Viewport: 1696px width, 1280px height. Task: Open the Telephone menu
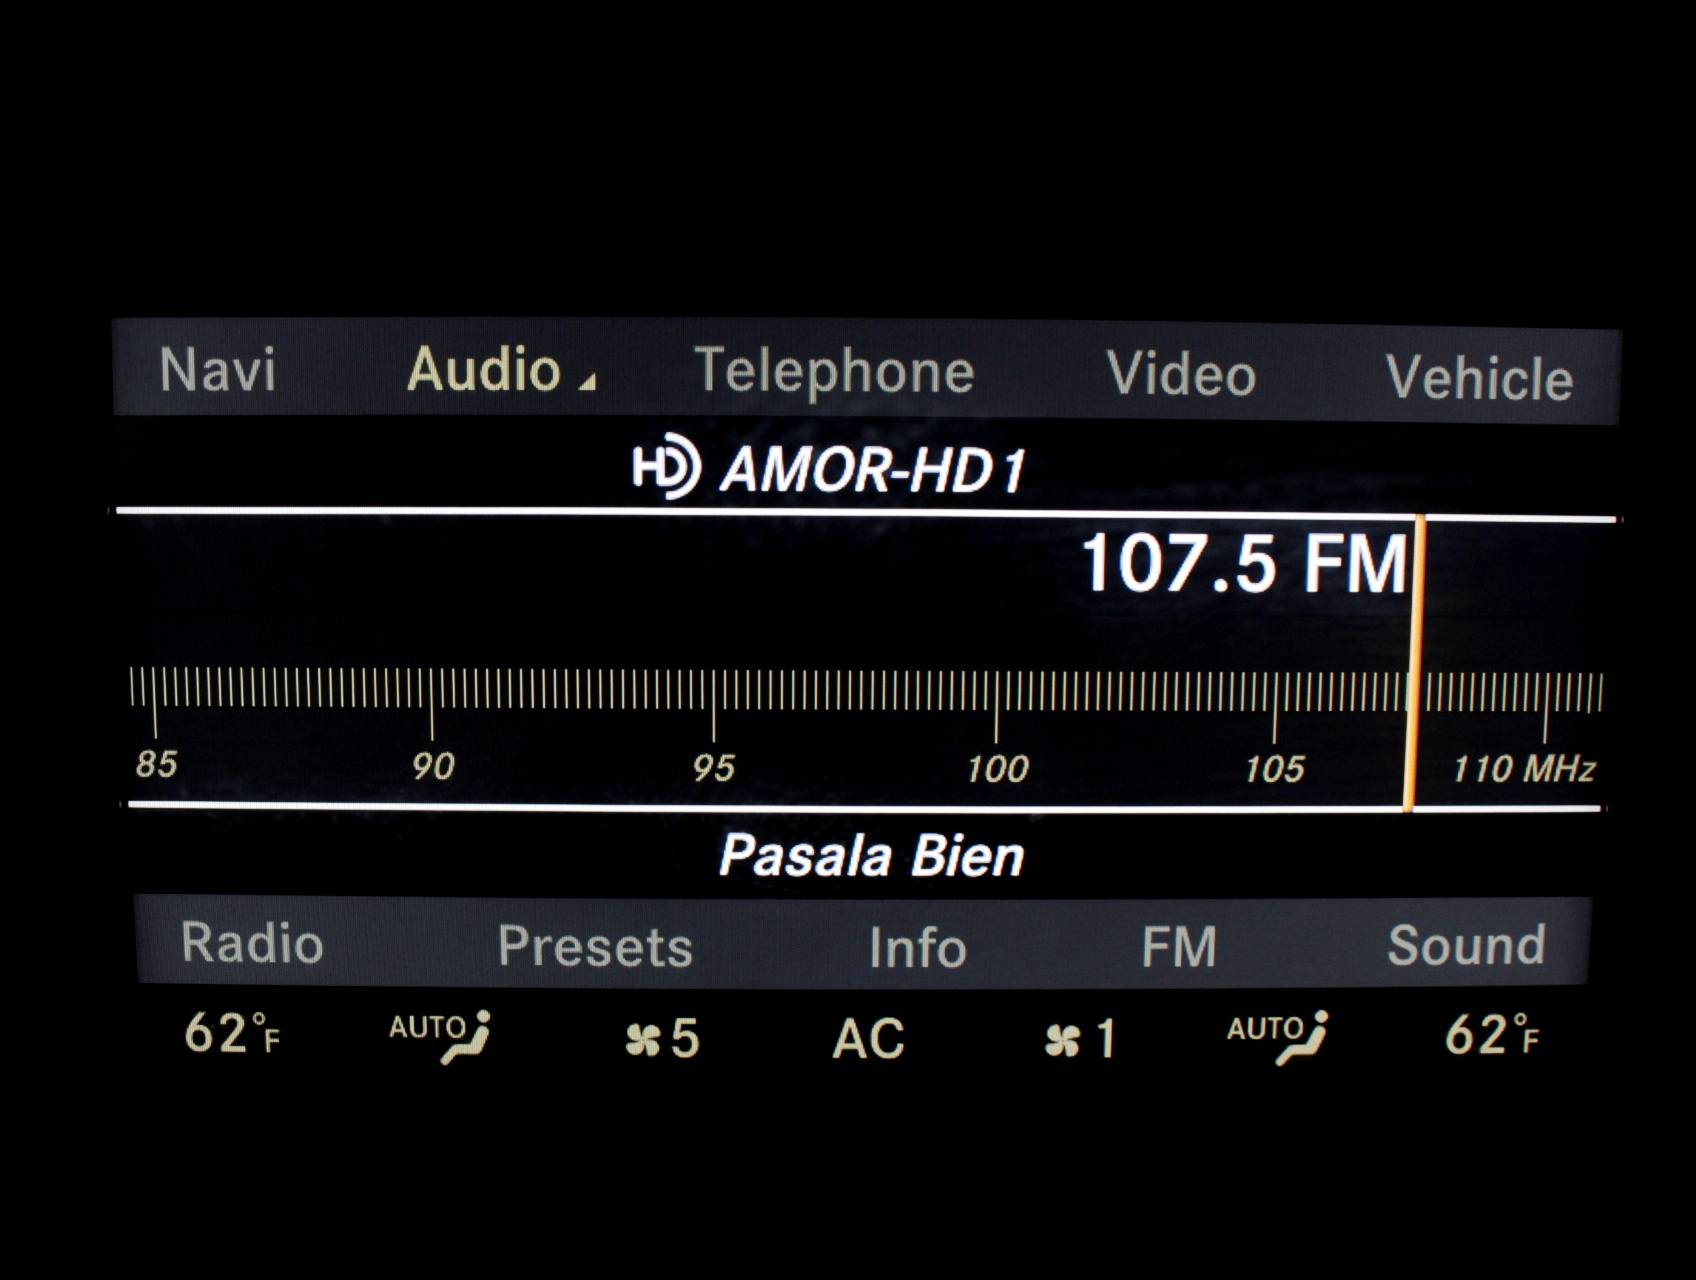(834, 372)
